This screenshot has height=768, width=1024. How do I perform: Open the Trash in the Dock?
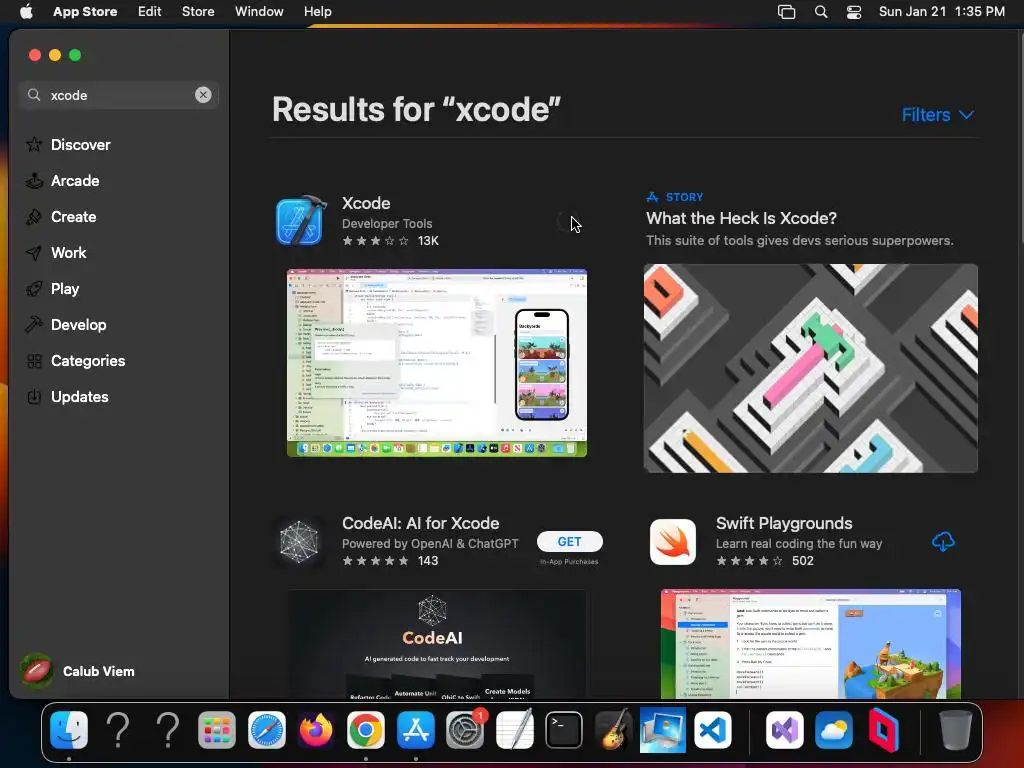[x=955, y=729]
